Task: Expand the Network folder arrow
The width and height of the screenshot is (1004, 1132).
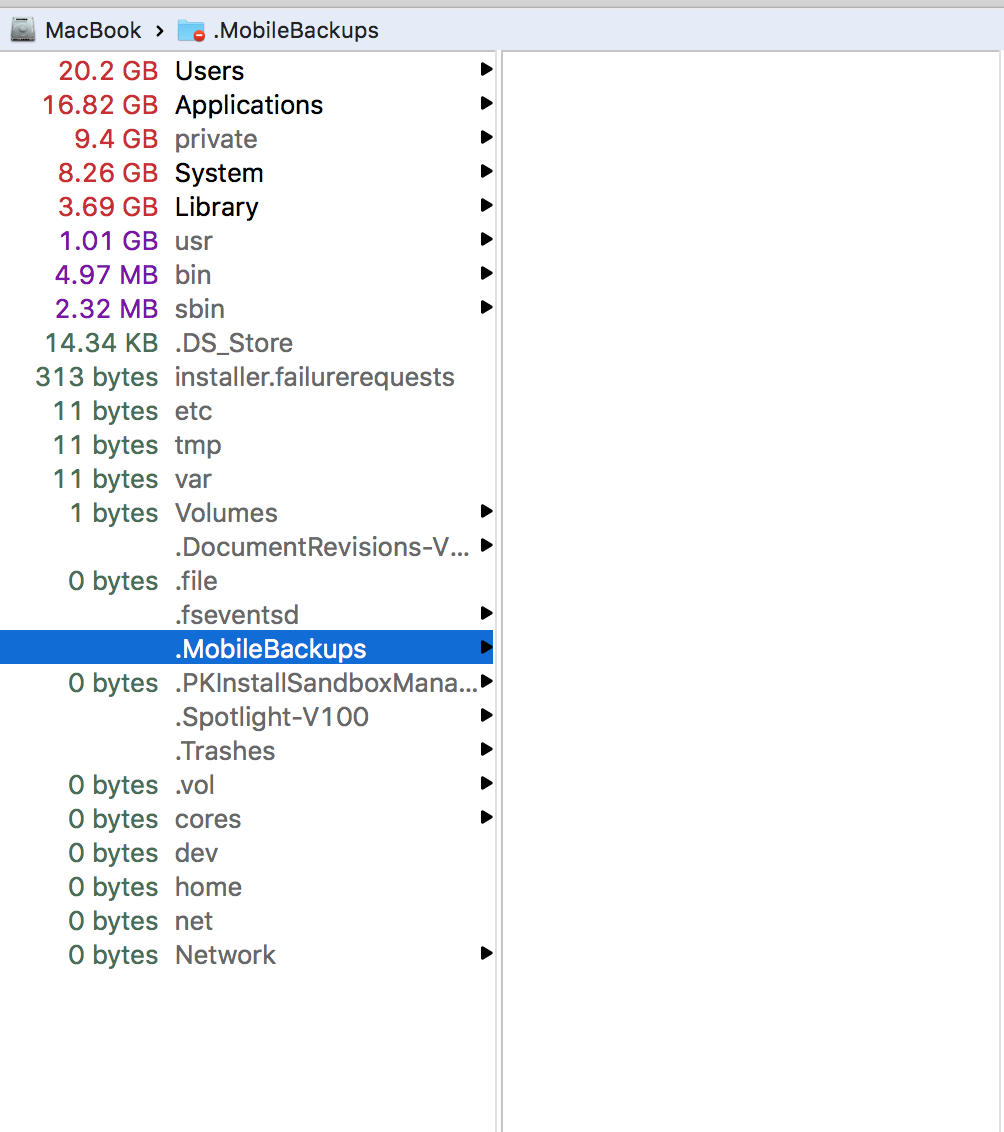Action: tap(486, 953)
